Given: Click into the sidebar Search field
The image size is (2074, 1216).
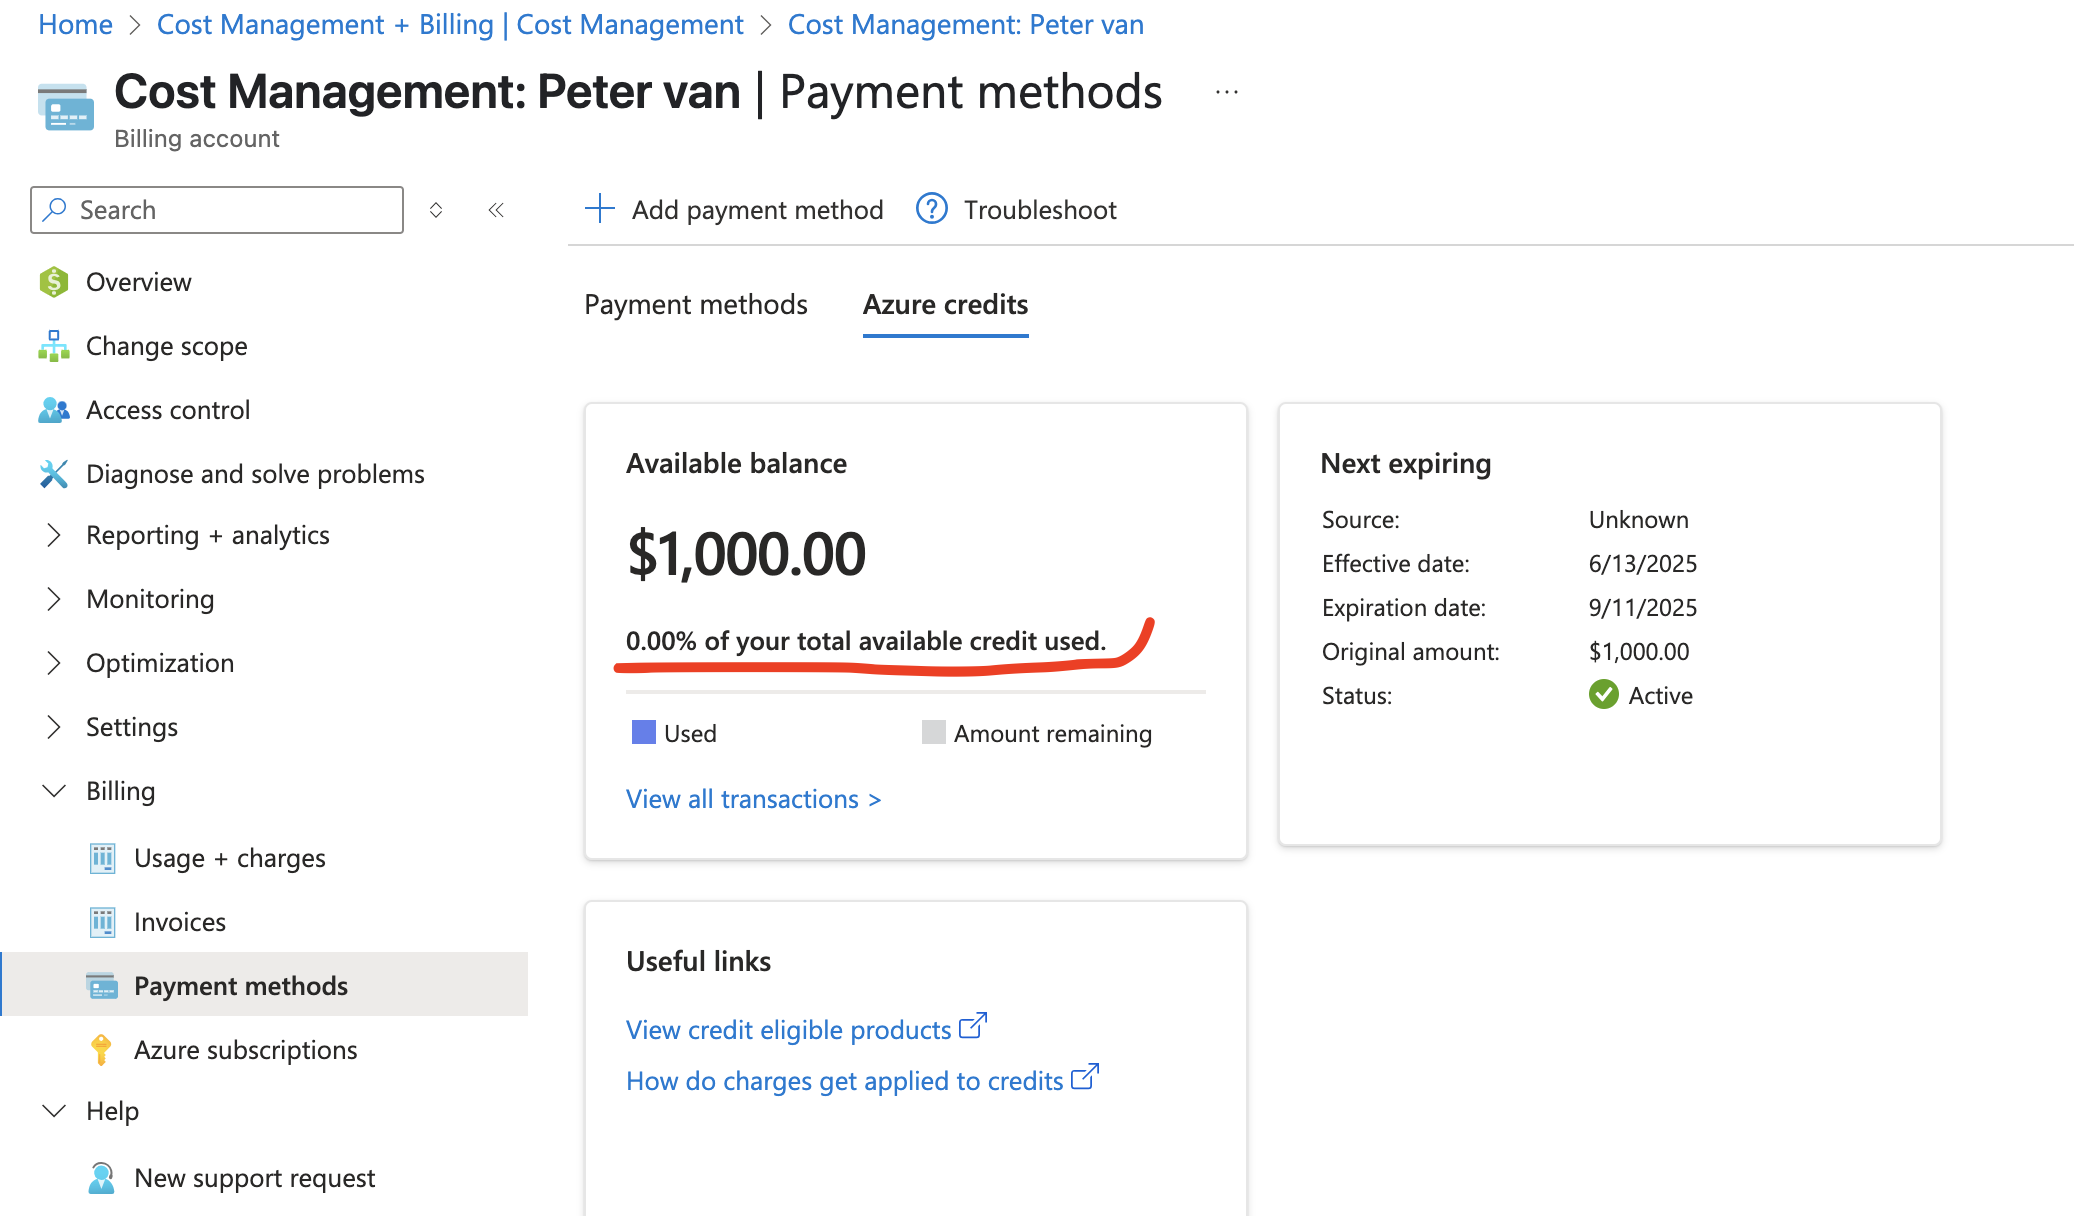Looking at the screenshot, I should pyautogui.click(x=217, y=210).
